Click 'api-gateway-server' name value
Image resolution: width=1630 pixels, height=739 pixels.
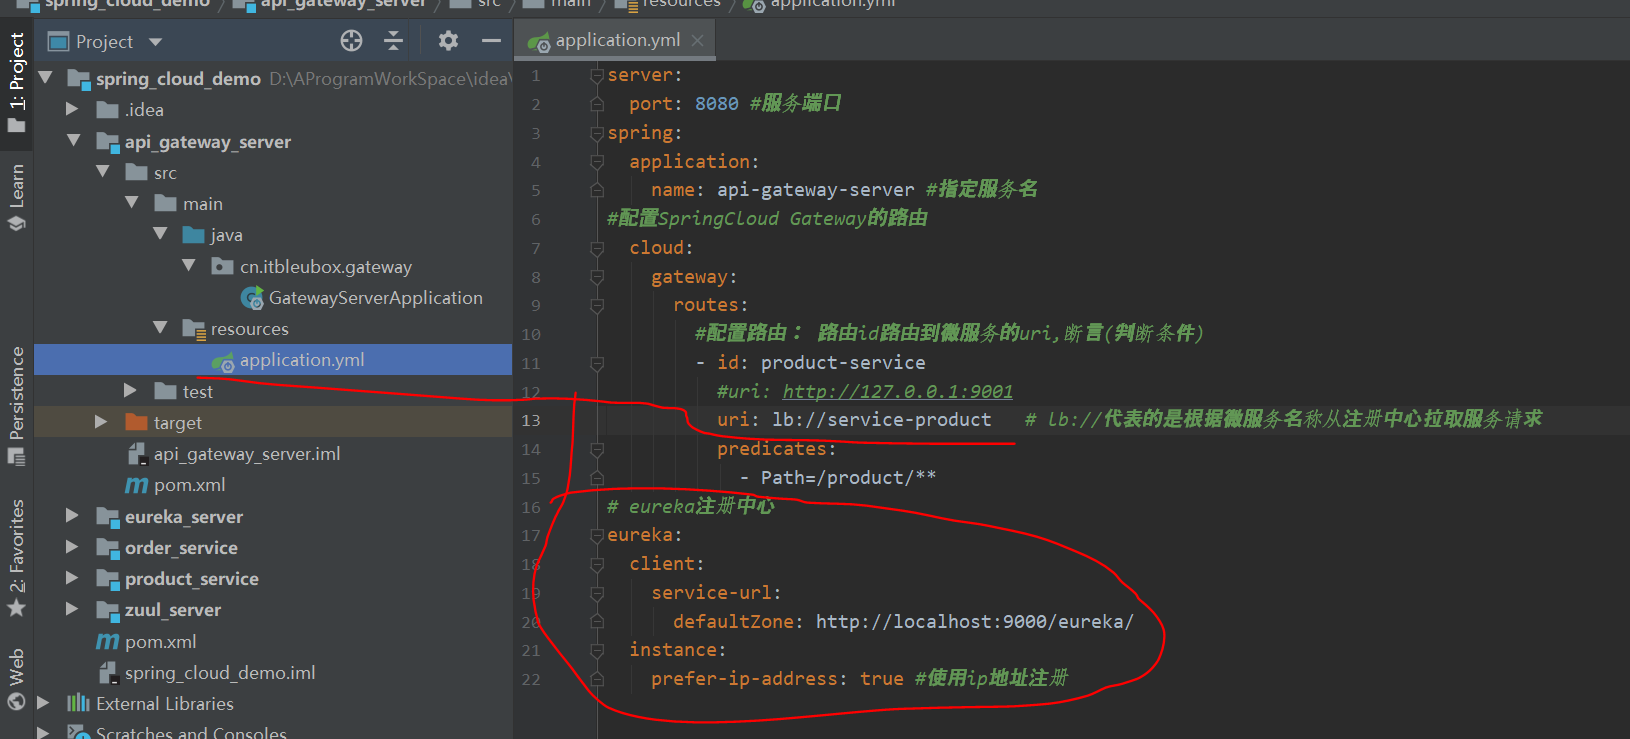815,190
